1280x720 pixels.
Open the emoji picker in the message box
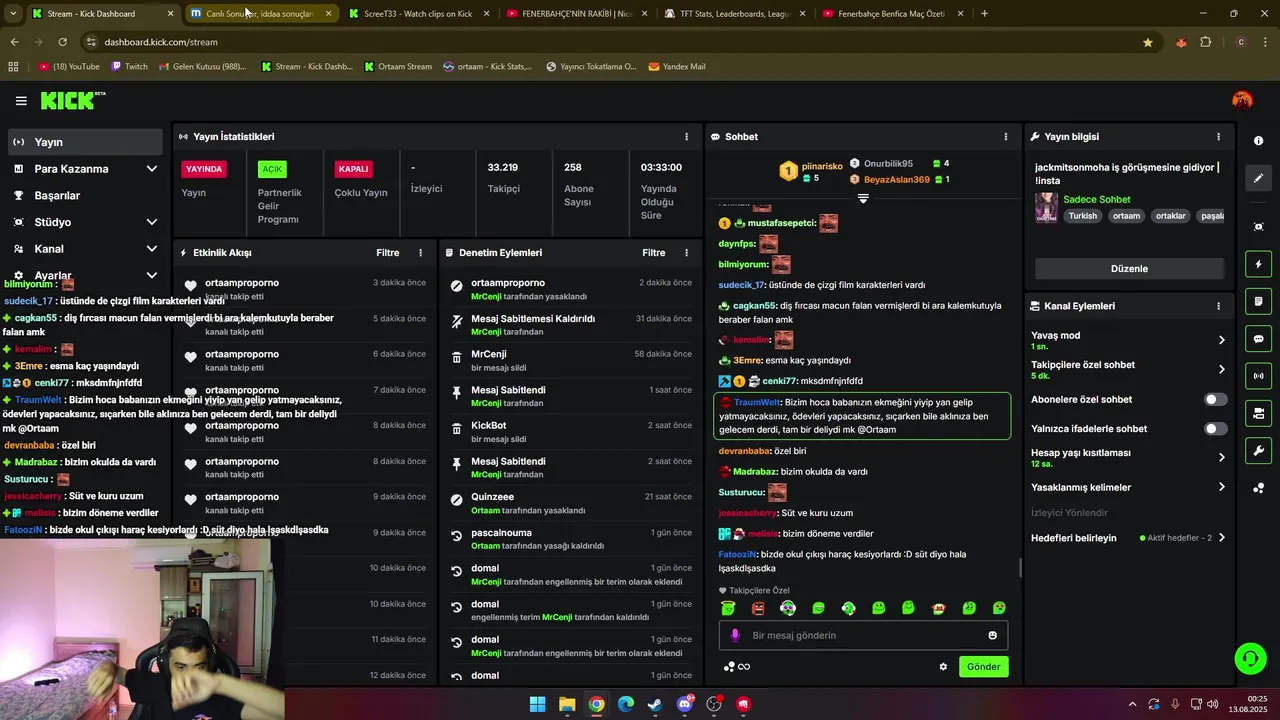tap(992, 635)
